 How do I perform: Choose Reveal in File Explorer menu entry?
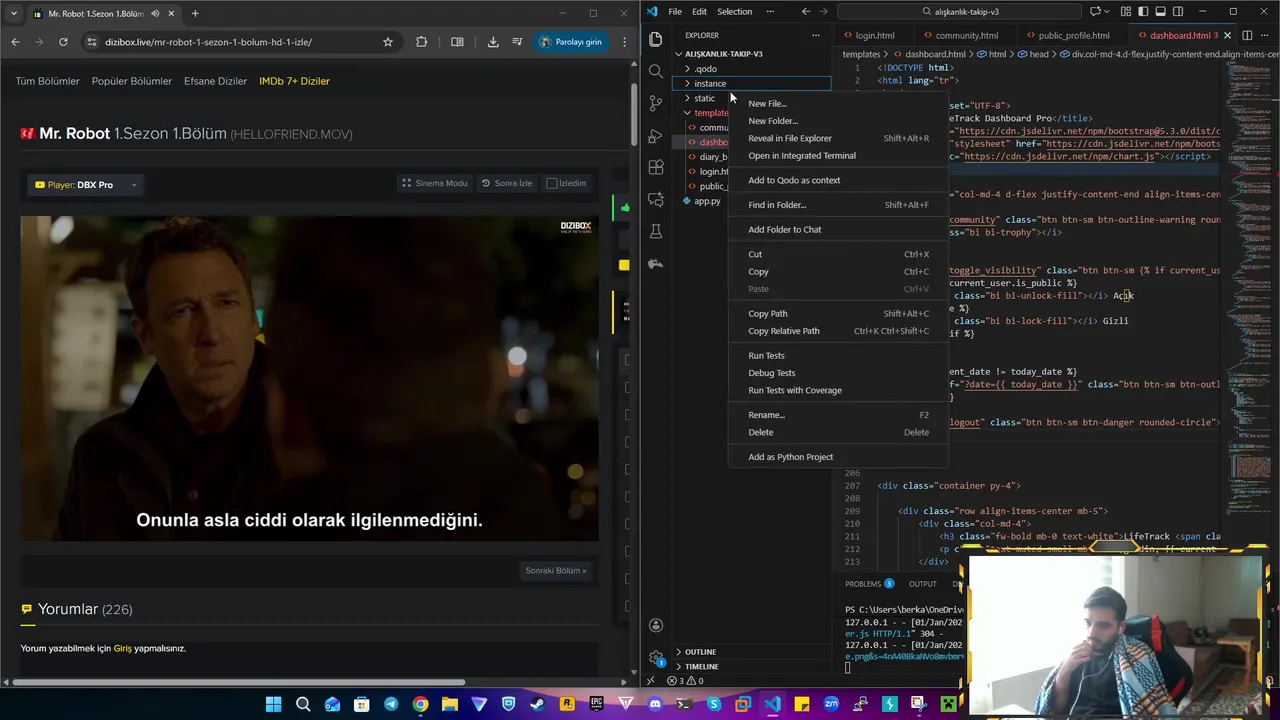838,138
